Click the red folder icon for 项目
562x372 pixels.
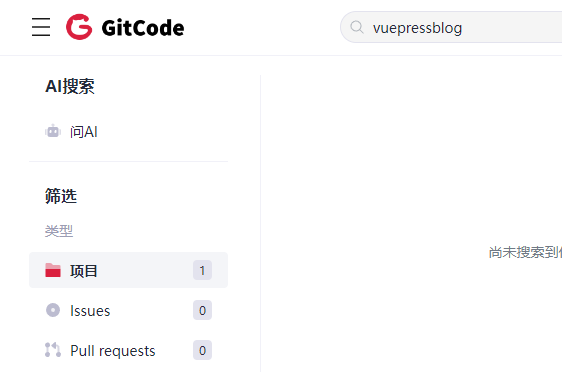pyautogui.click(x=53, y=270)
